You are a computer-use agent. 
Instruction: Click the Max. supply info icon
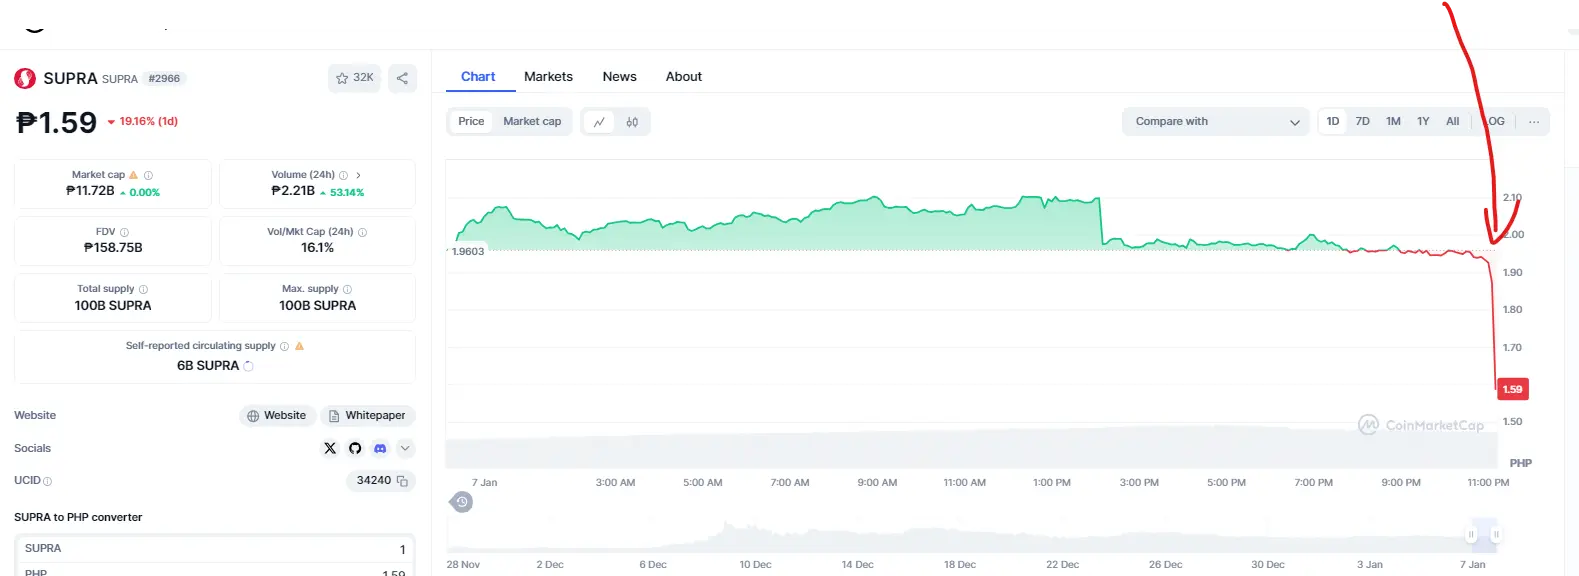pos(347,289)
